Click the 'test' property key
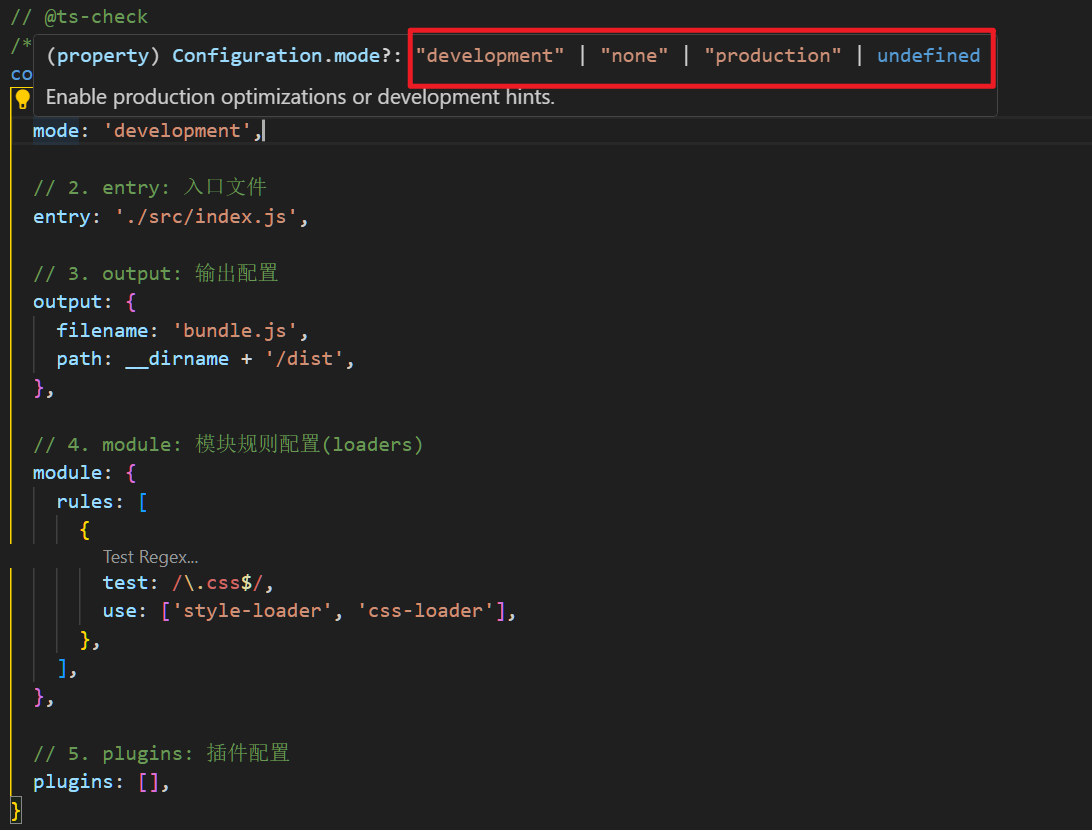 125,583
